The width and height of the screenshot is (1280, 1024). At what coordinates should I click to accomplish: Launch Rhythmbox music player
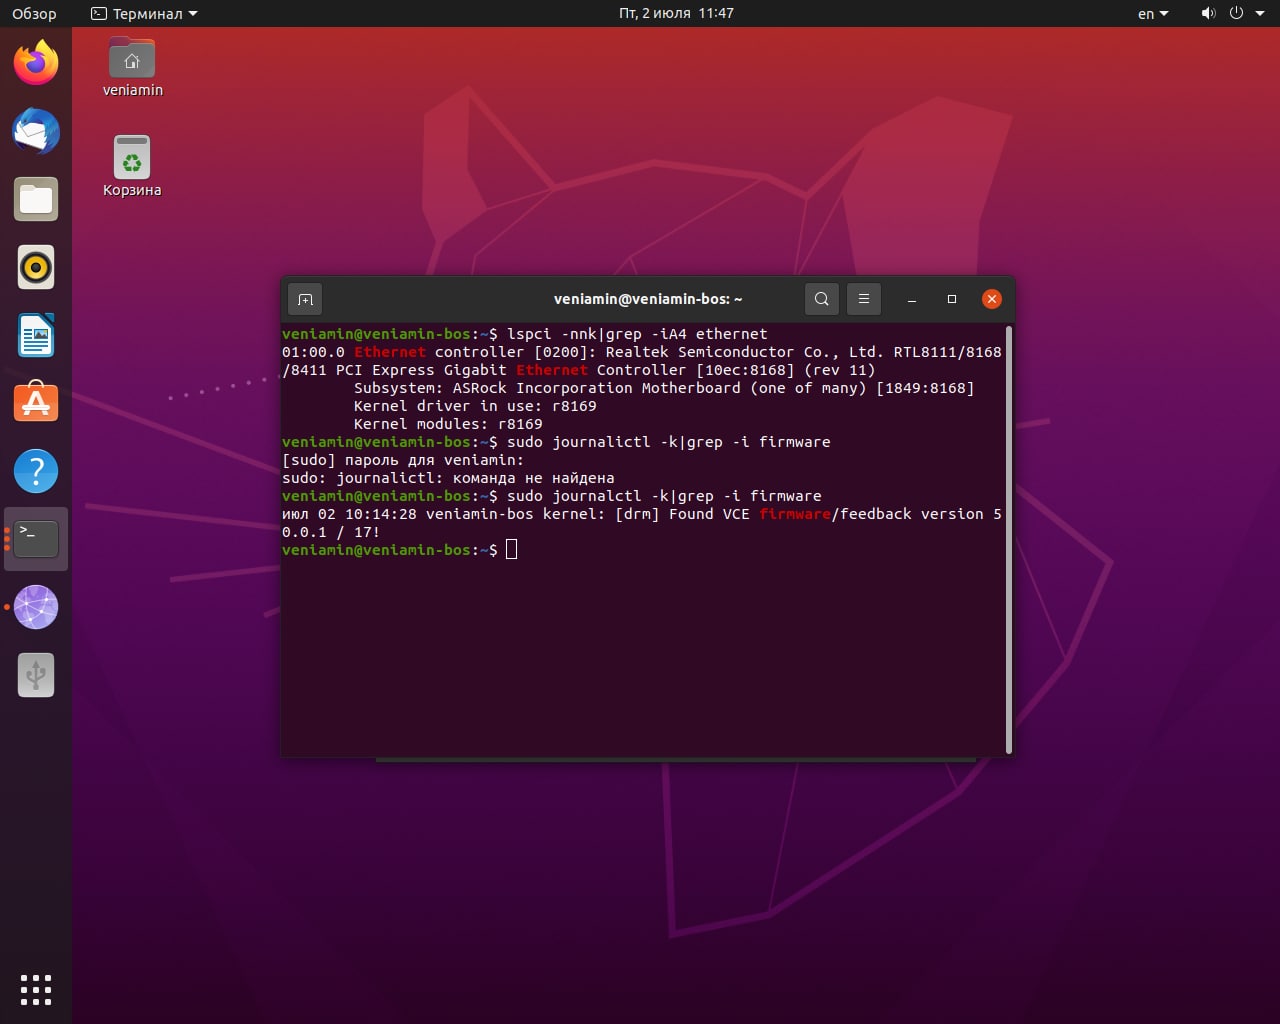(x=36, y=267)
